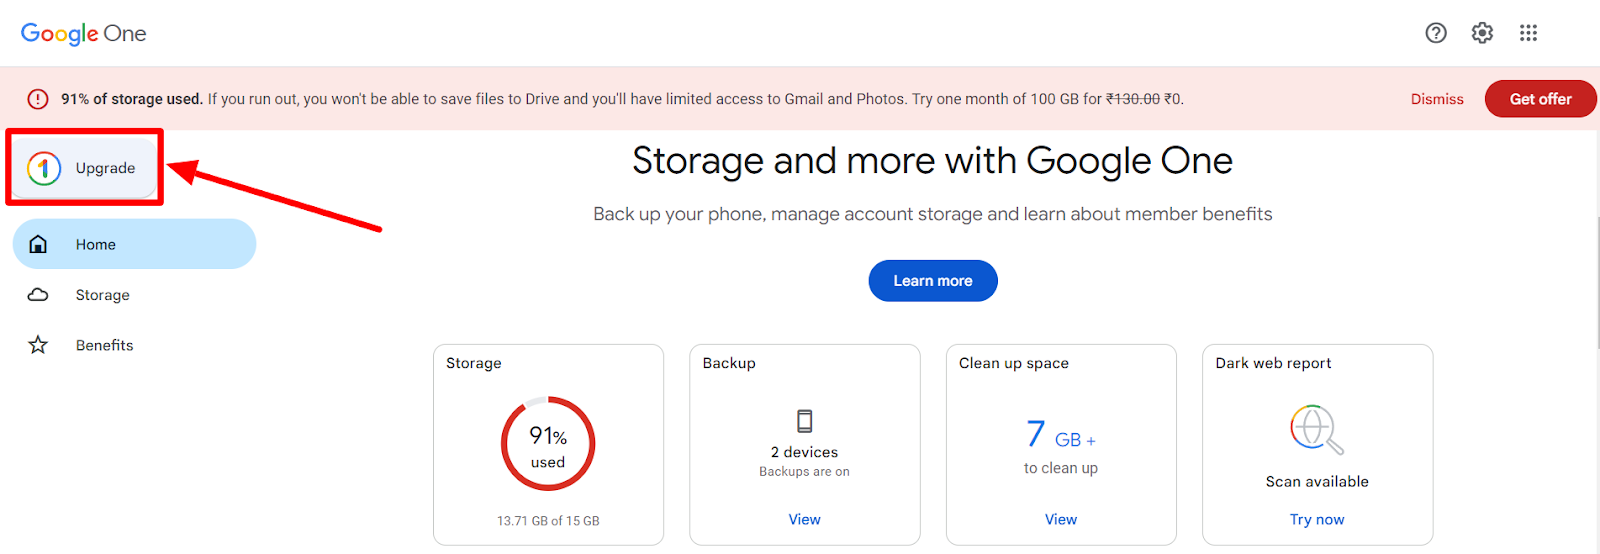This screenshot has height=554, width=1600.
Task: Click the Google One logo
Action: click(84, 34)
